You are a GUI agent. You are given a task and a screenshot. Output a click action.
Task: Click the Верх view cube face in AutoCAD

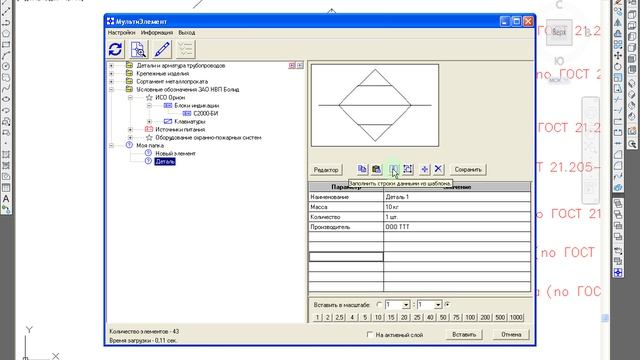click(x=559, y=32)
